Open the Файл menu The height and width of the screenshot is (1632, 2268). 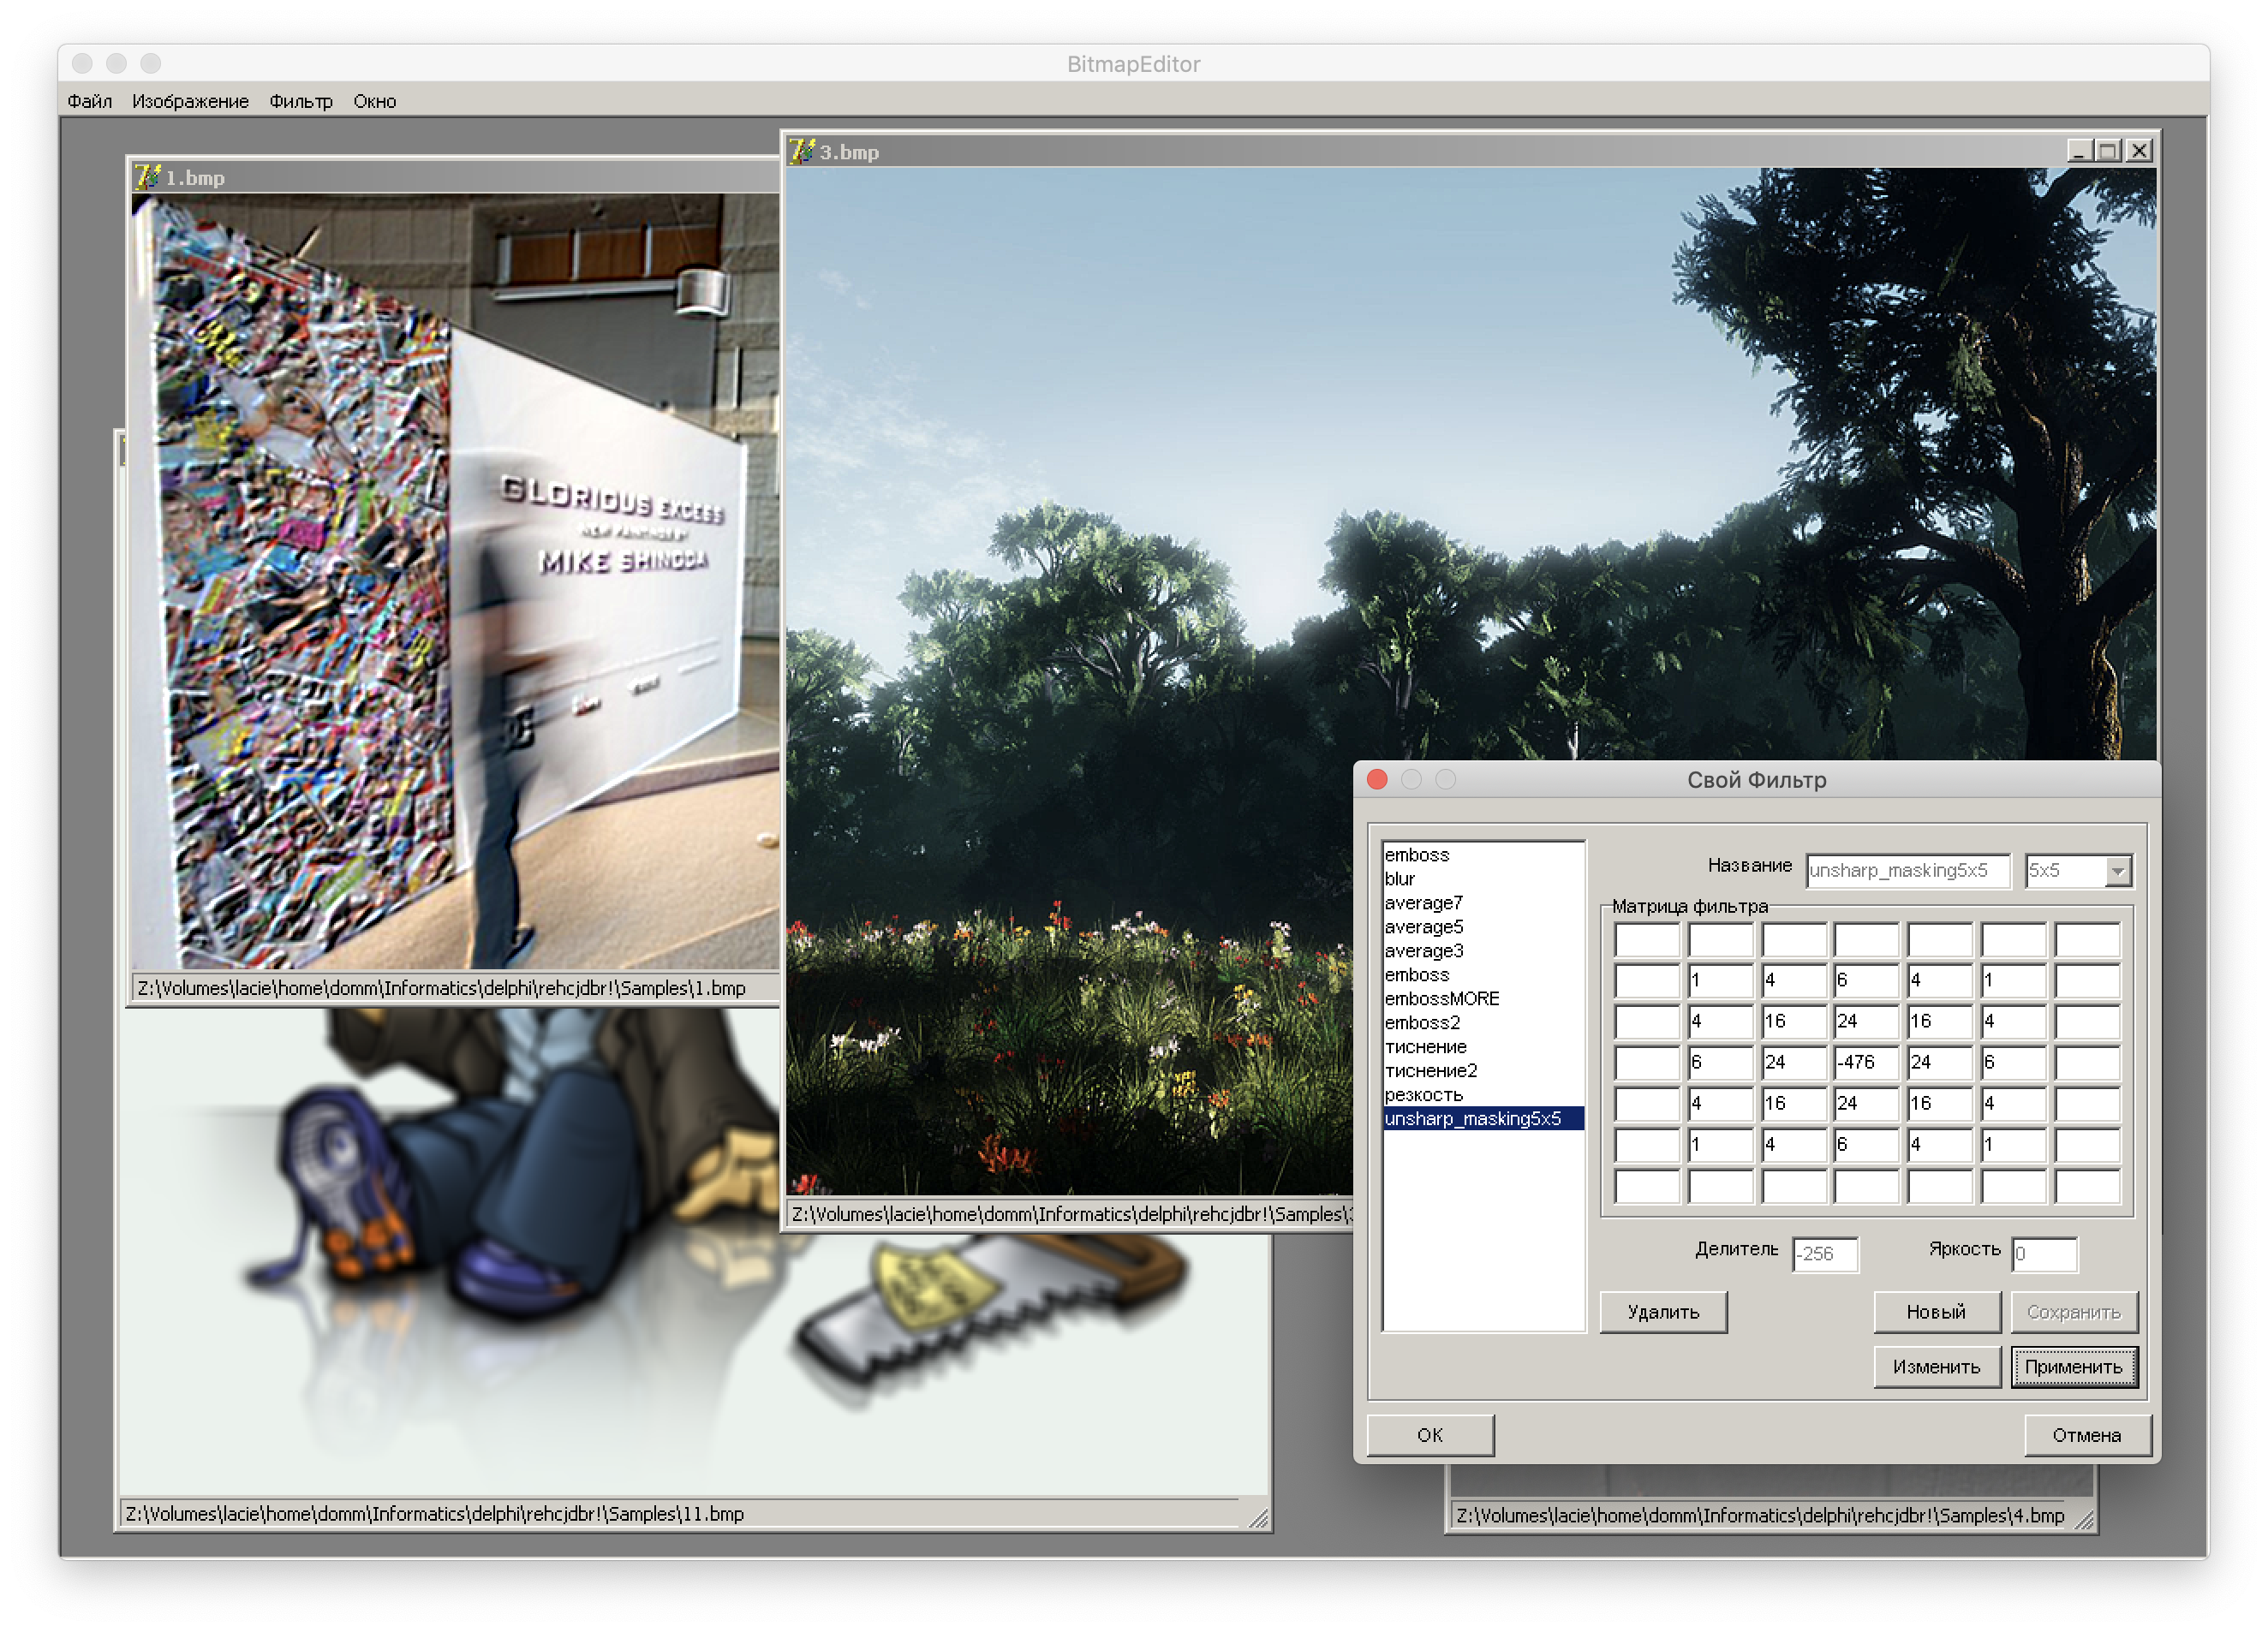(90, 101)
